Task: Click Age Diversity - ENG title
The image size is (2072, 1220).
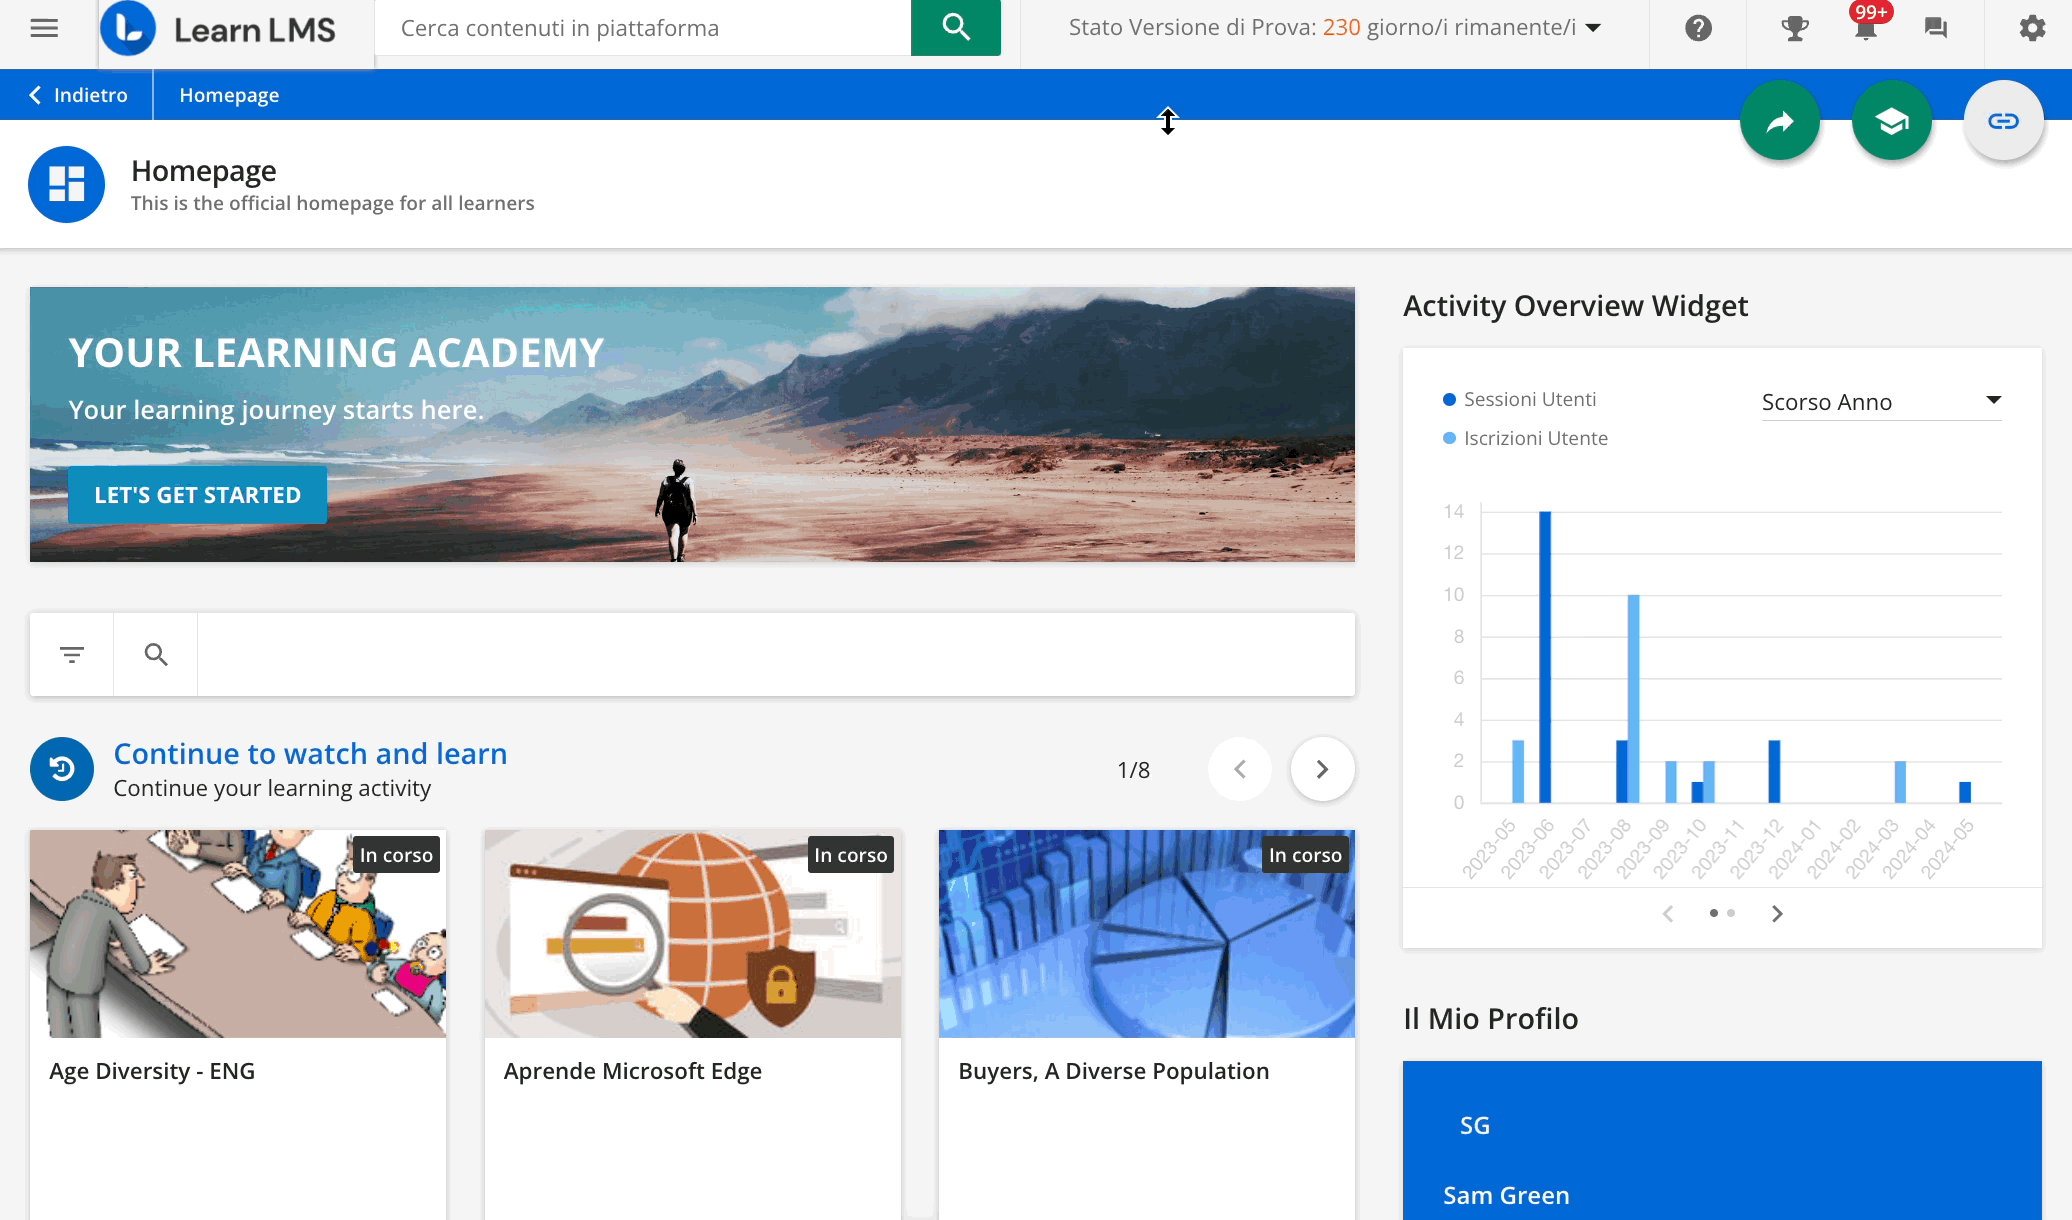Action: (x=152, y=1071)
